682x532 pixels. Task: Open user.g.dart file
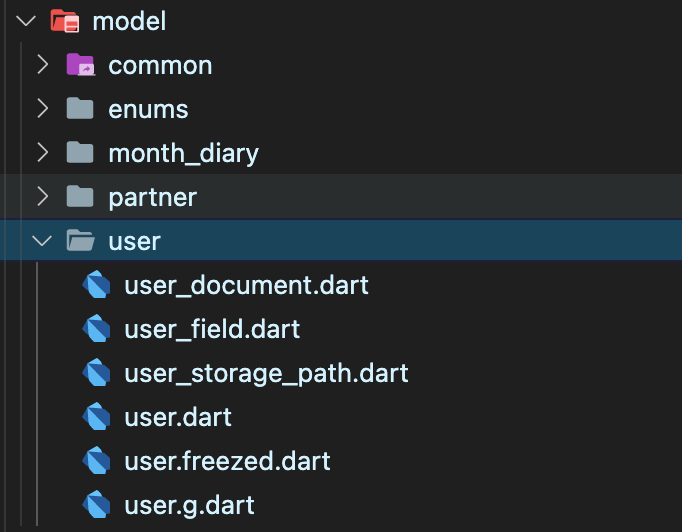click(190, 506)
